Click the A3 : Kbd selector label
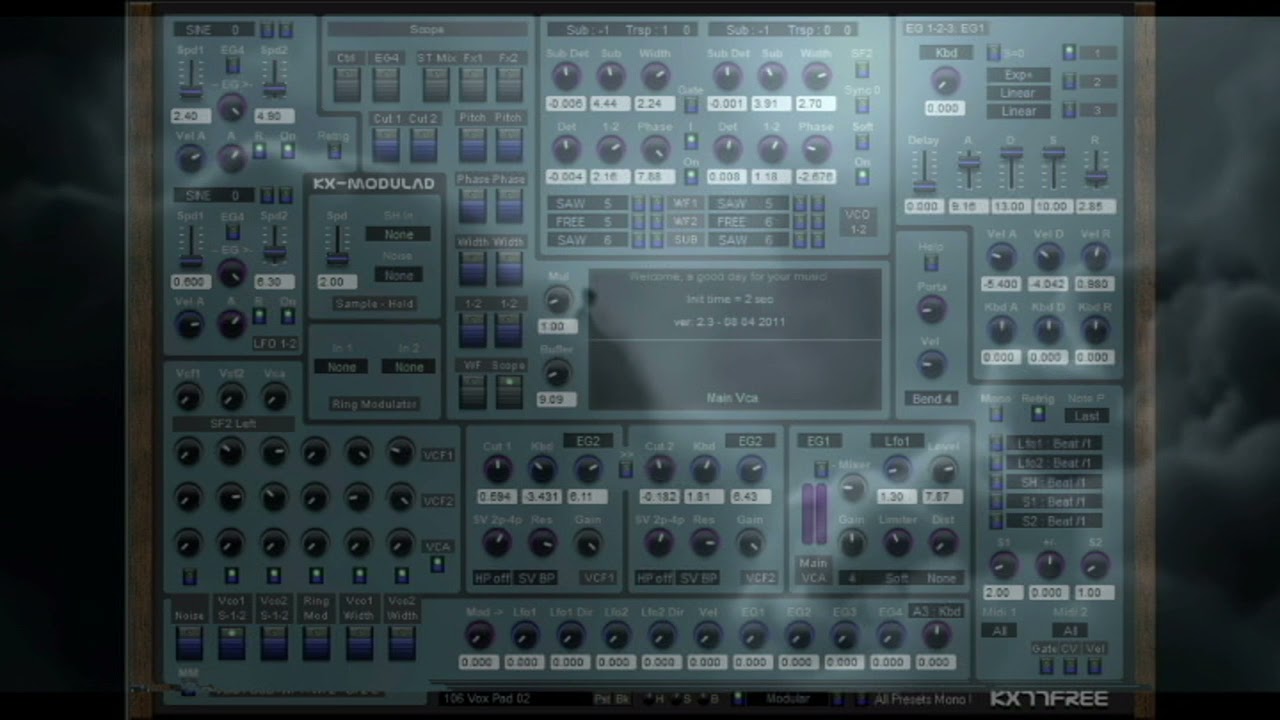The image size is (1280, 720). pyautogui.click(x=936, y=611)
